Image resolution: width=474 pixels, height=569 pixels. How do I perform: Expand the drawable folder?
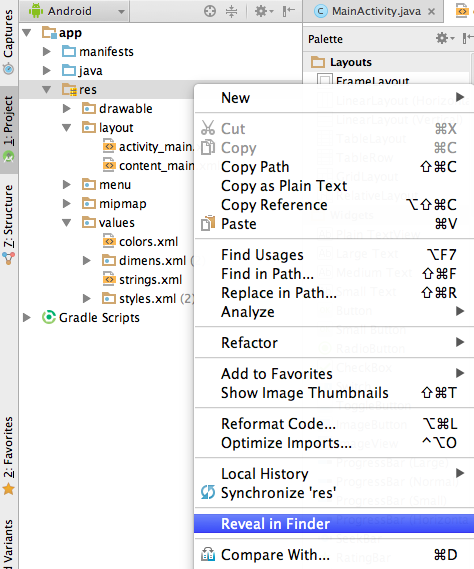coord(66,109)
